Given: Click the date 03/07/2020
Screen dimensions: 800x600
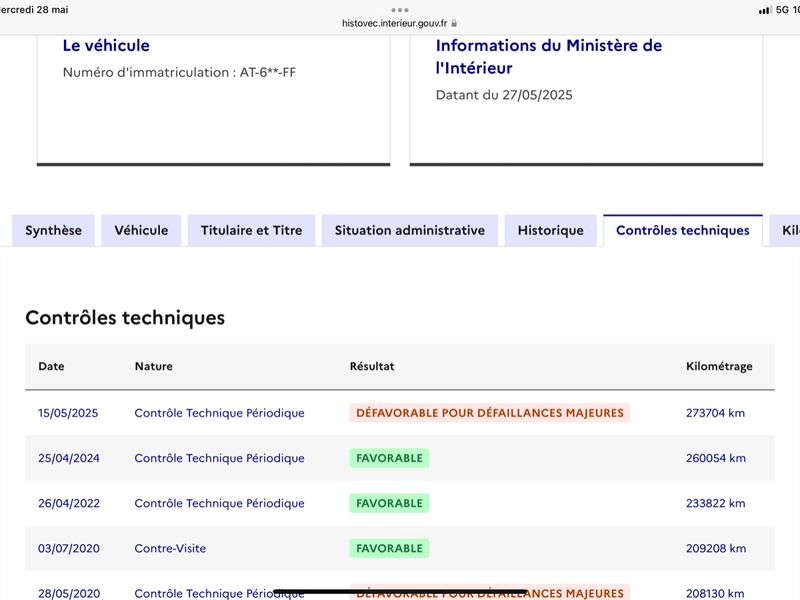Looking at the screenshot, I should pos(69,548).
